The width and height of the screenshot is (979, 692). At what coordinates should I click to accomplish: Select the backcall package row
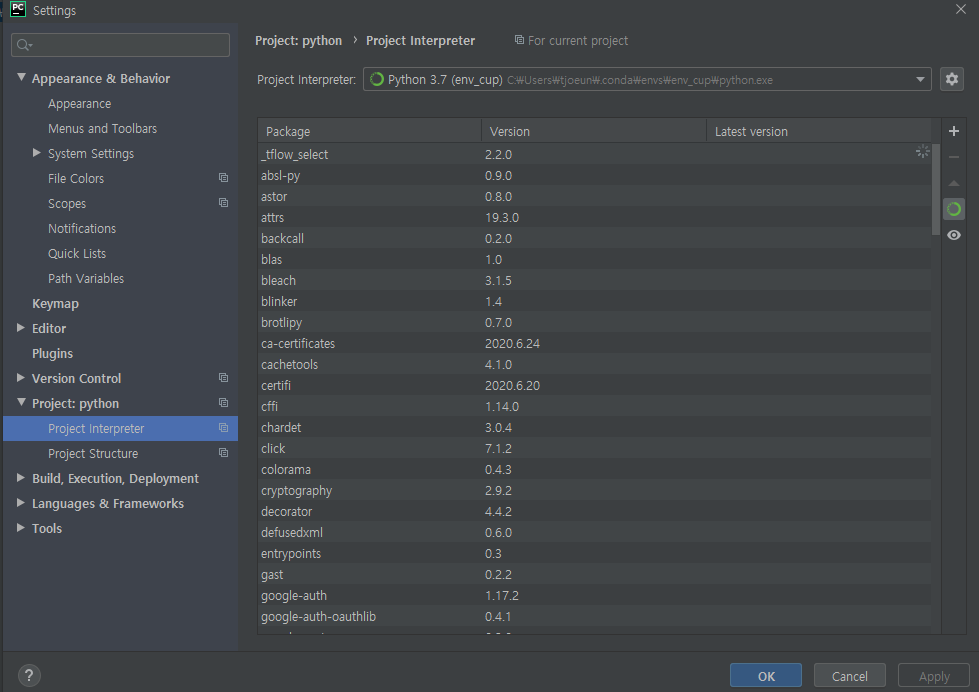[594, 239]
